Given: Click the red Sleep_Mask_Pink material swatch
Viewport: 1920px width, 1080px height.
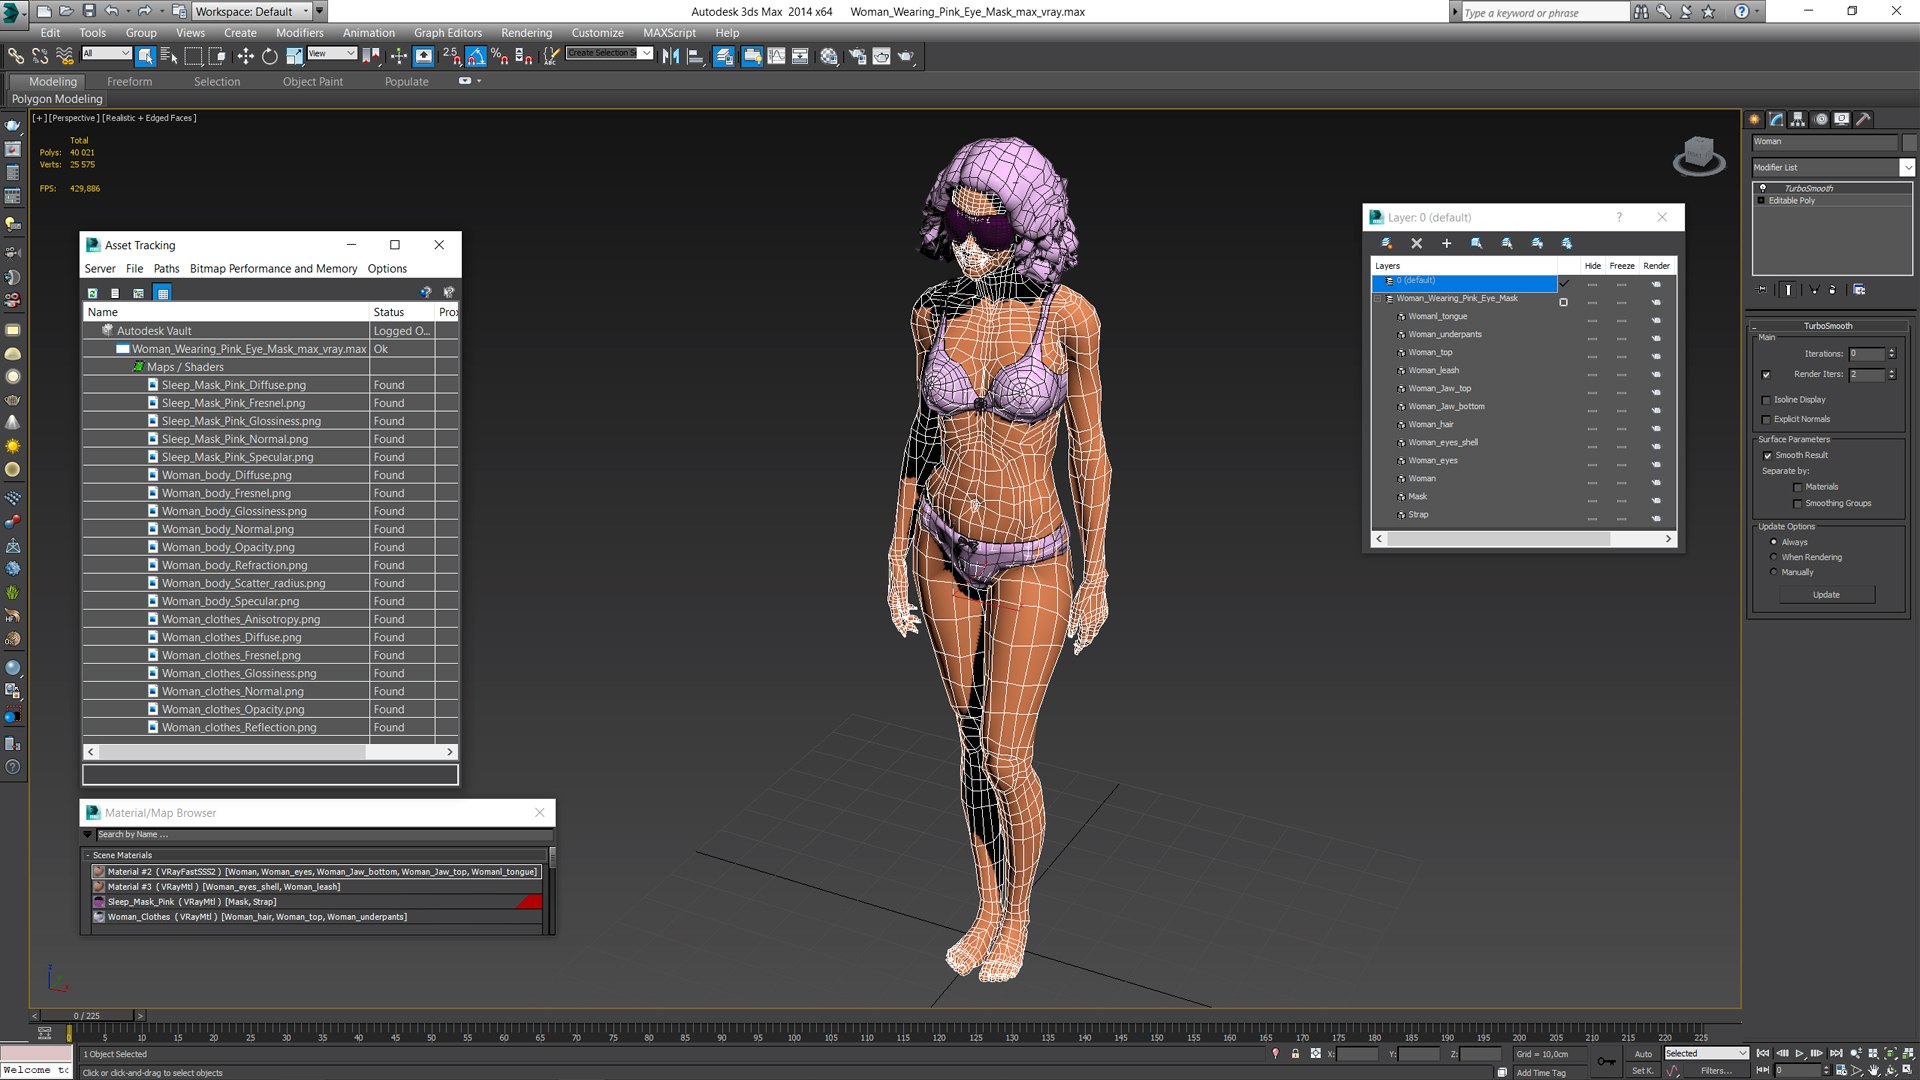Looking at the screenshot, I should tap(530, 902).
